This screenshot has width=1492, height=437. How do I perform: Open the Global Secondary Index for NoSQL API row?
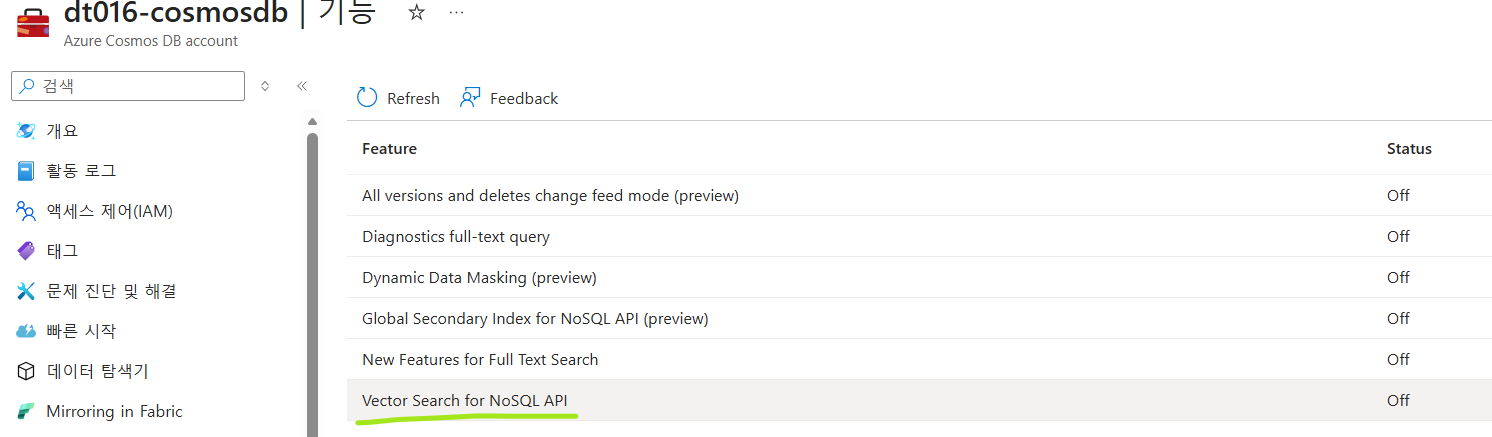click(x=919, y=318)
